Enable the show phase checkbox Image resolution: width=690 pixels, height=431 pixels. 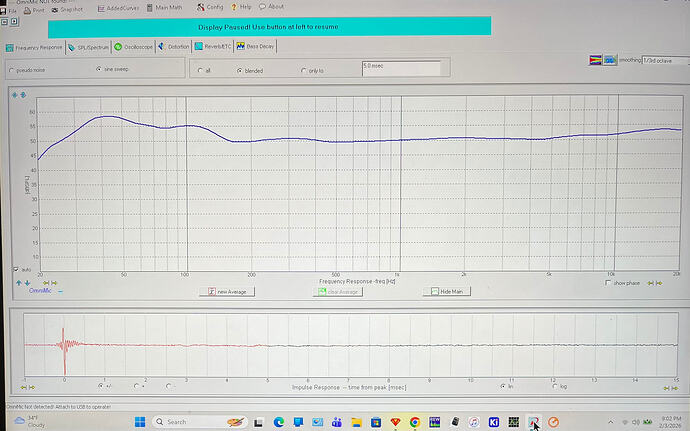(608, 283)
